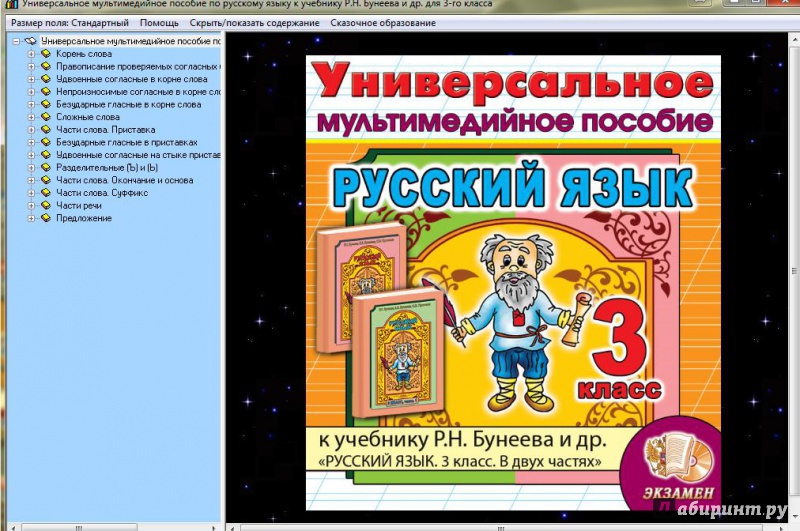Expand Удвоенные согласные в корне слова
800x531 pixels.
pos(31,79)
